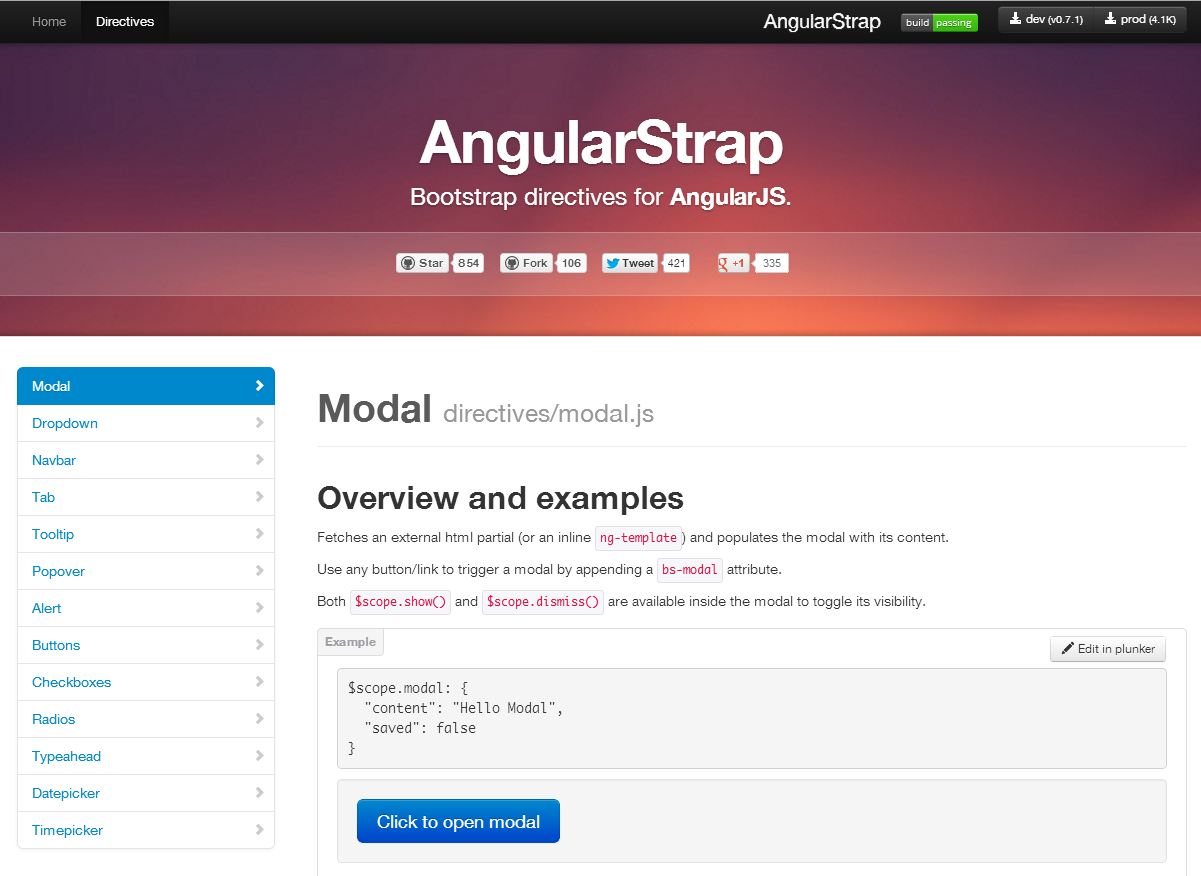Click the 421 tweet count bubble
The height and width of the screenshot is (876, 1201).
677,263
